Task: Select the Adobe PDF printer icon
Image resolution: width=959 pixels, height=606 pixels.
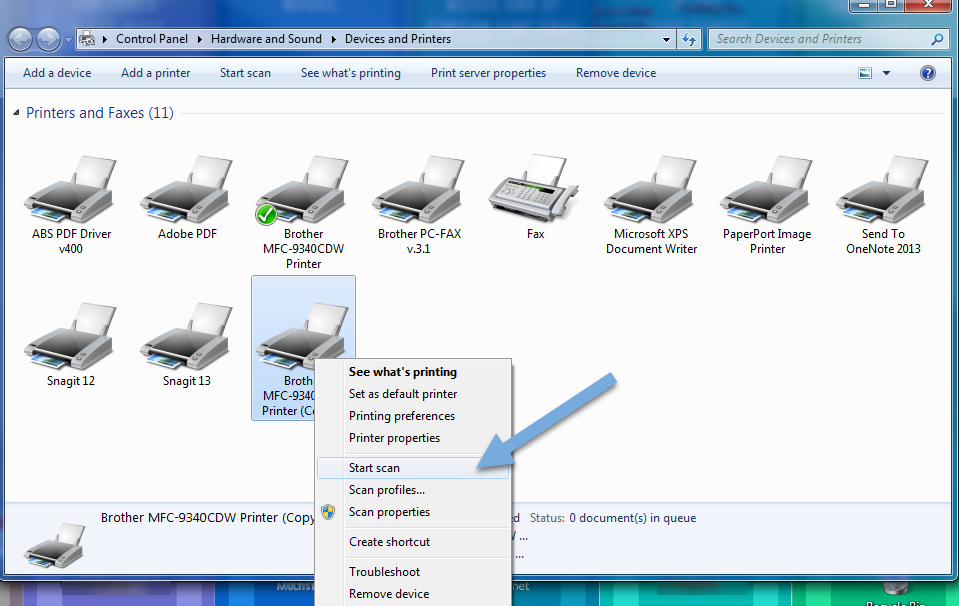Action: [x=187, y=190]
